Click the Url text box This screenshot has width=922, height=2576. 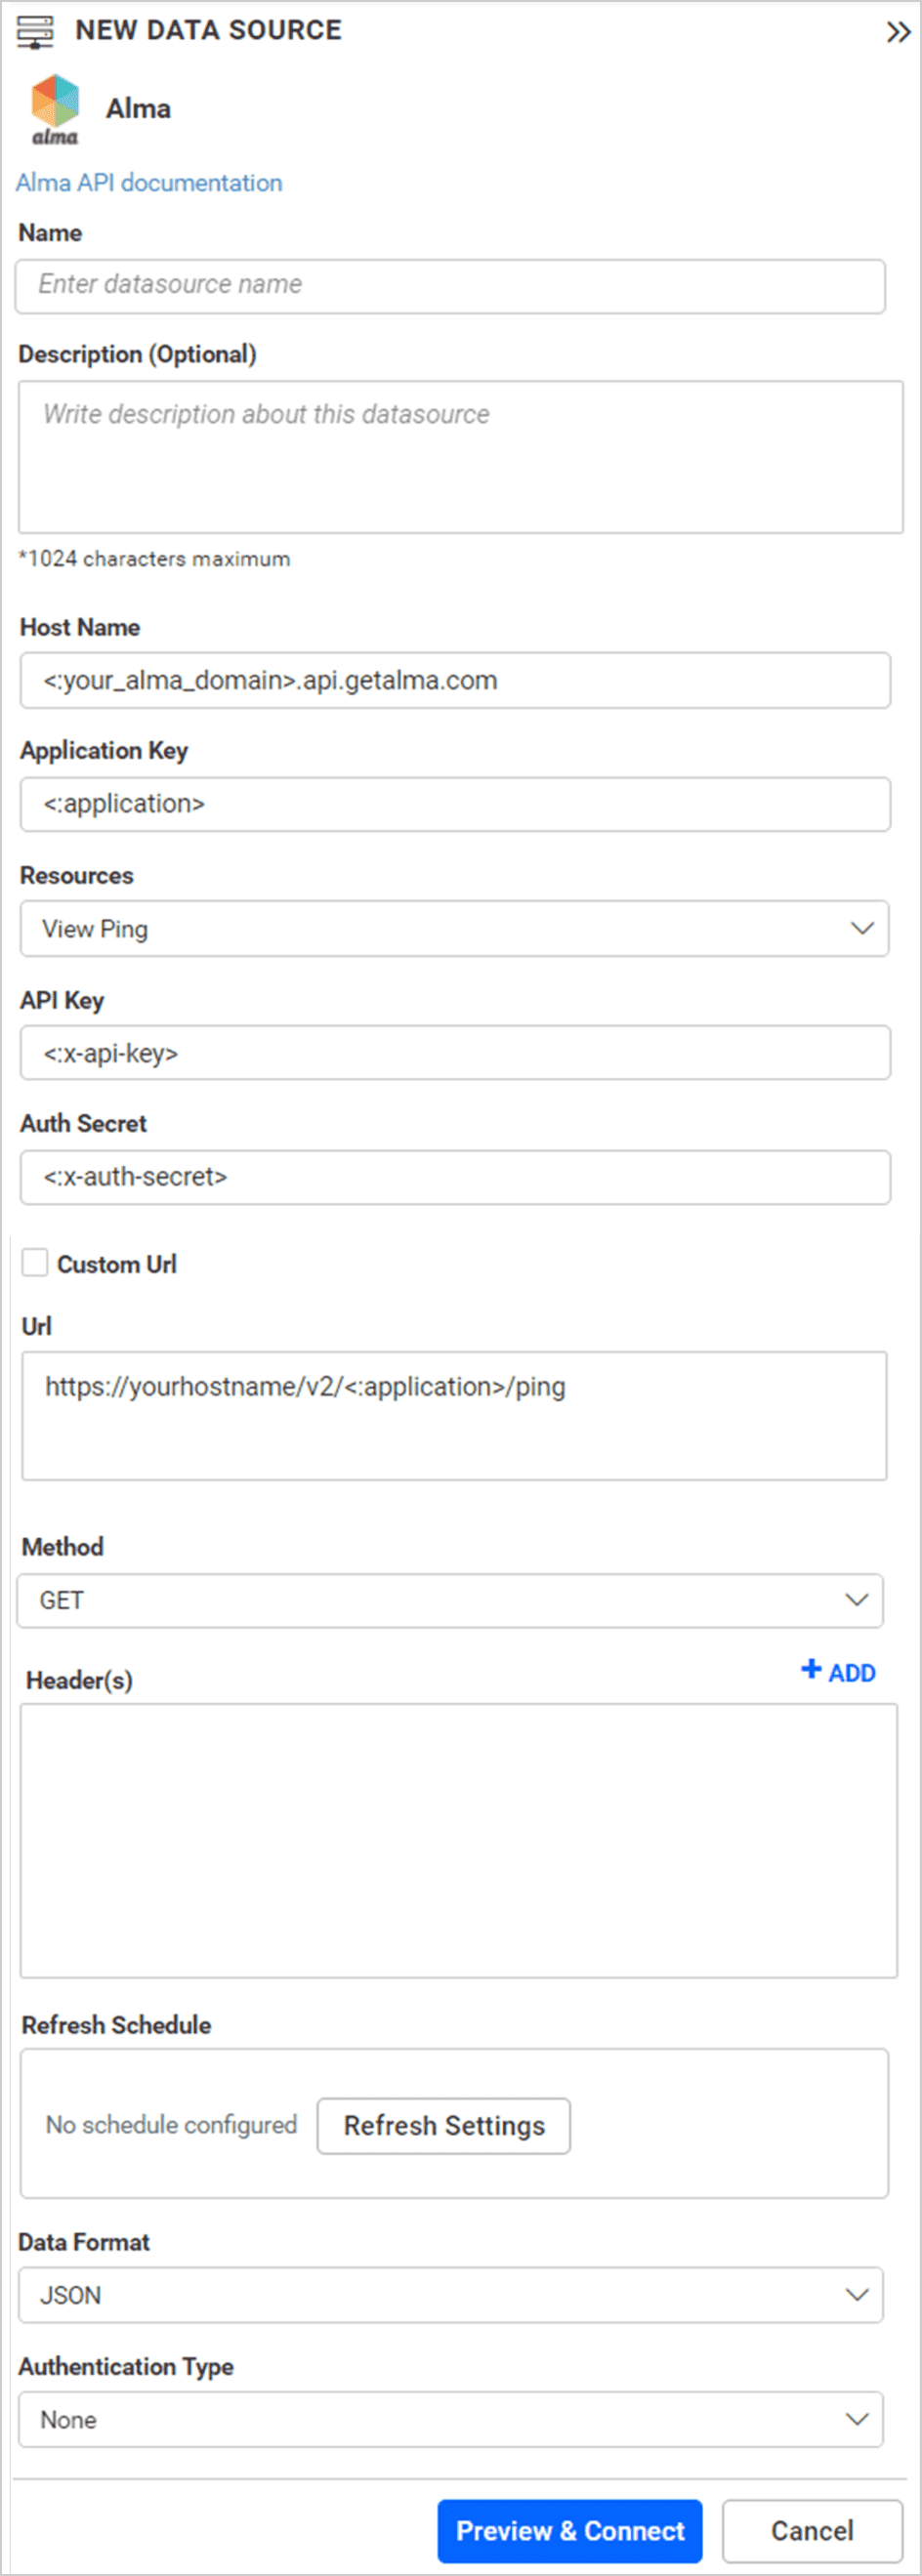click(x=454, y=1416)
